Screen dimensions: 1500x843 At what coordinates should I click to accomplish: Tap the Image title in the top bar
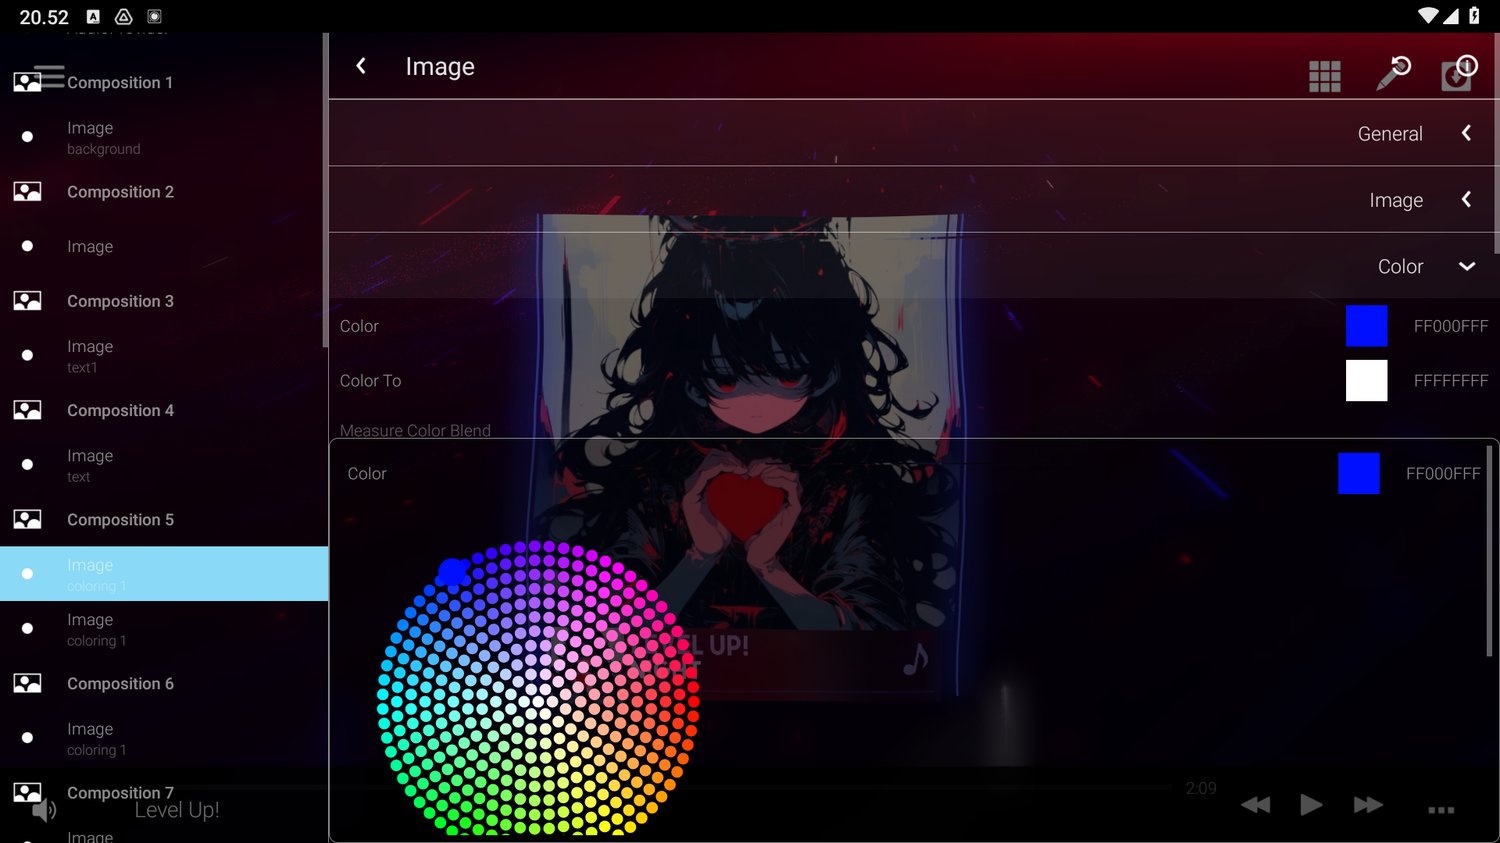pos(440,67)
